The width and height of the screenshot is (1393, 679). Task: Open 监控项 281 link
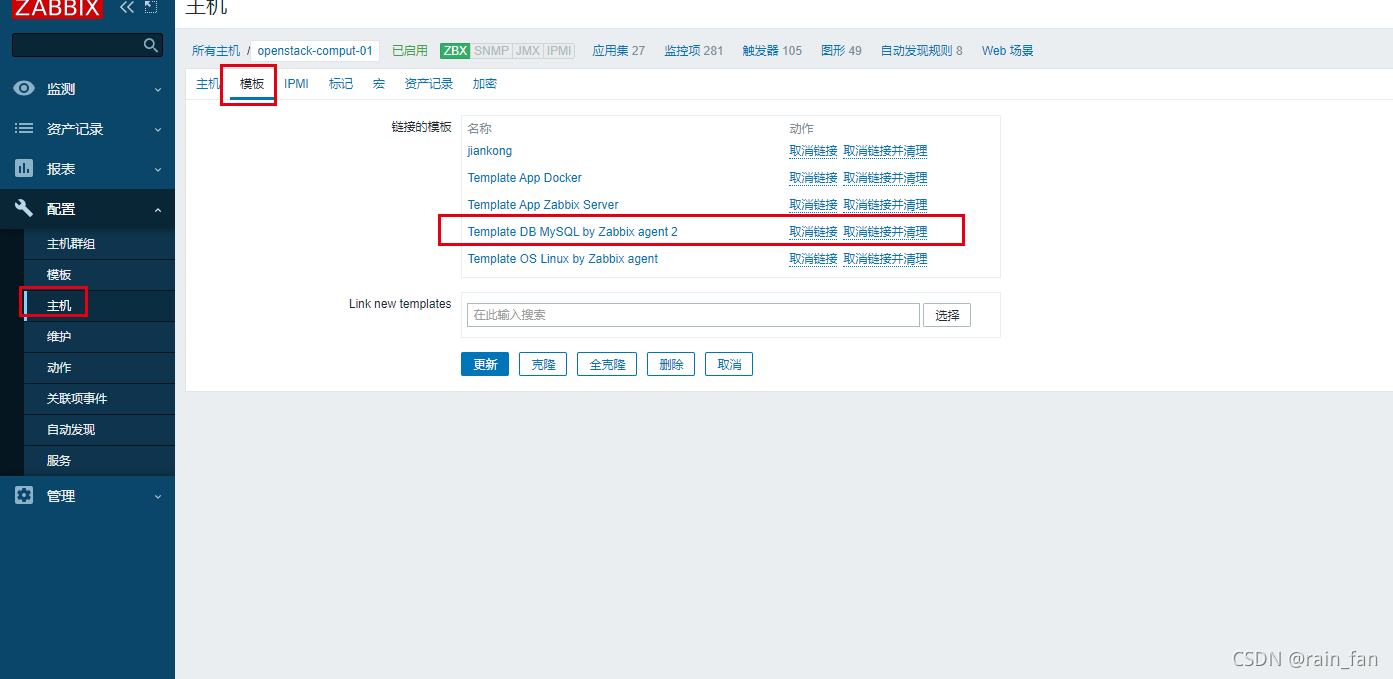click(x=694, y=50)
